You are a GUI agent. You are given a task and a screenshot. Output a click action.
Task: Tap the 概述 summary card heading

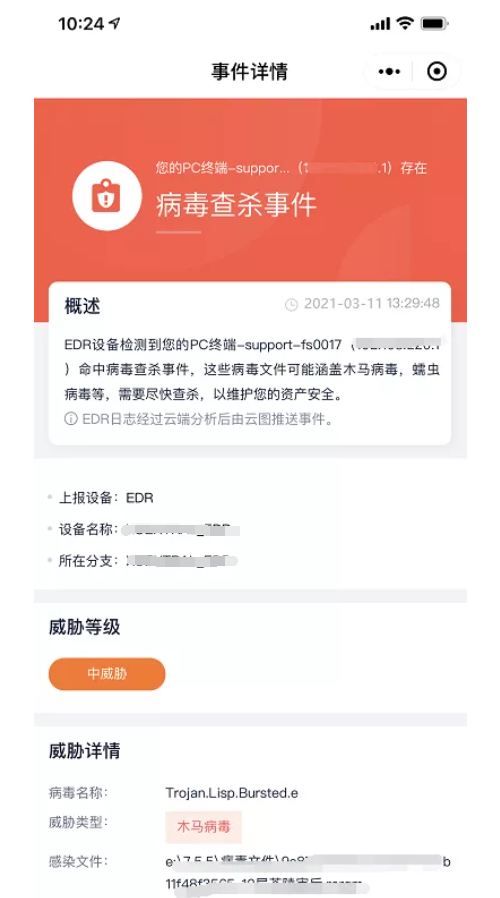82,306
